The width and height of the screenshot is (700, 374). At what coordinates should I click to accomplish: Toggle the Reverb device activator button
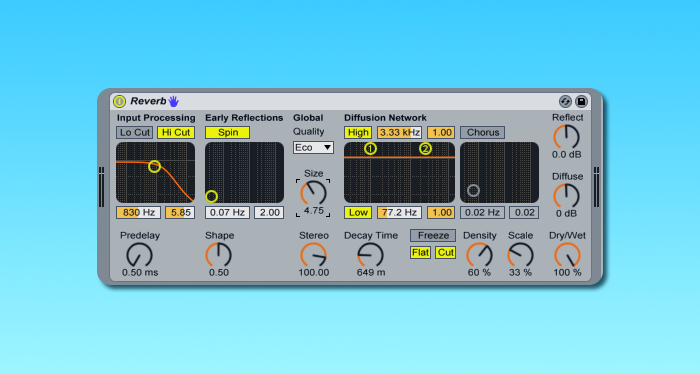click(119, 101)
